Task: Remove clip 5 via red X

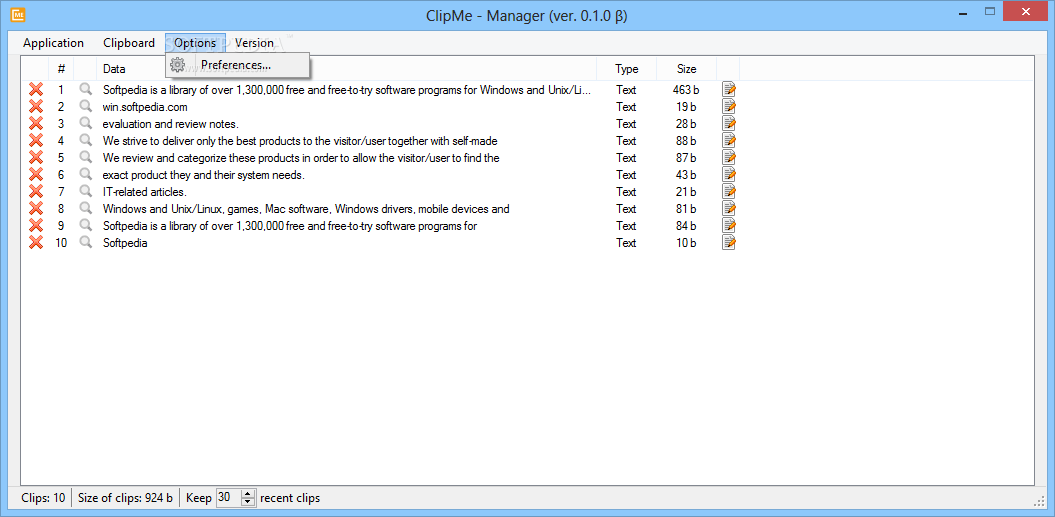Action: pyautogui.click(x=36, y=158)
